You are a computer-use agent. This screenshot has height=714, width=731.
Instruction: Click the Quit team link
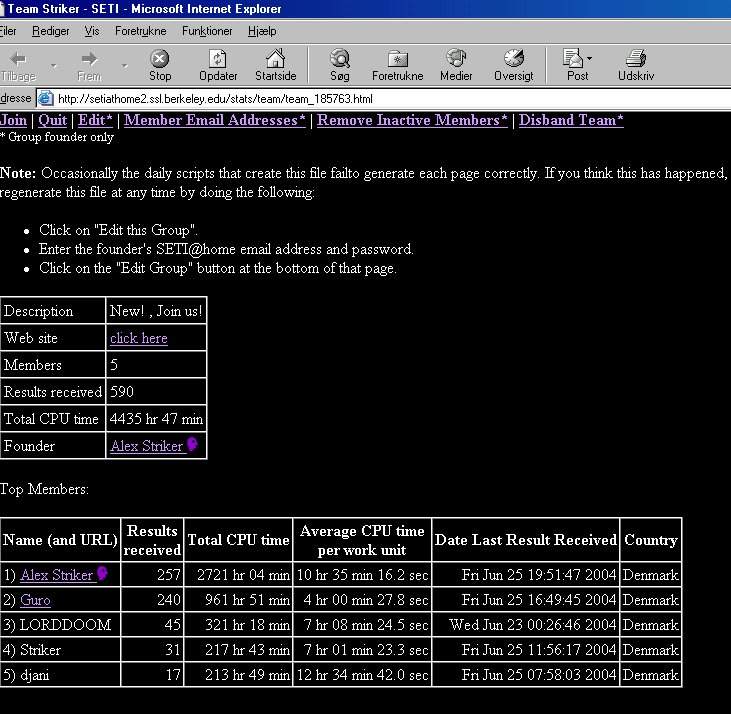52,120
